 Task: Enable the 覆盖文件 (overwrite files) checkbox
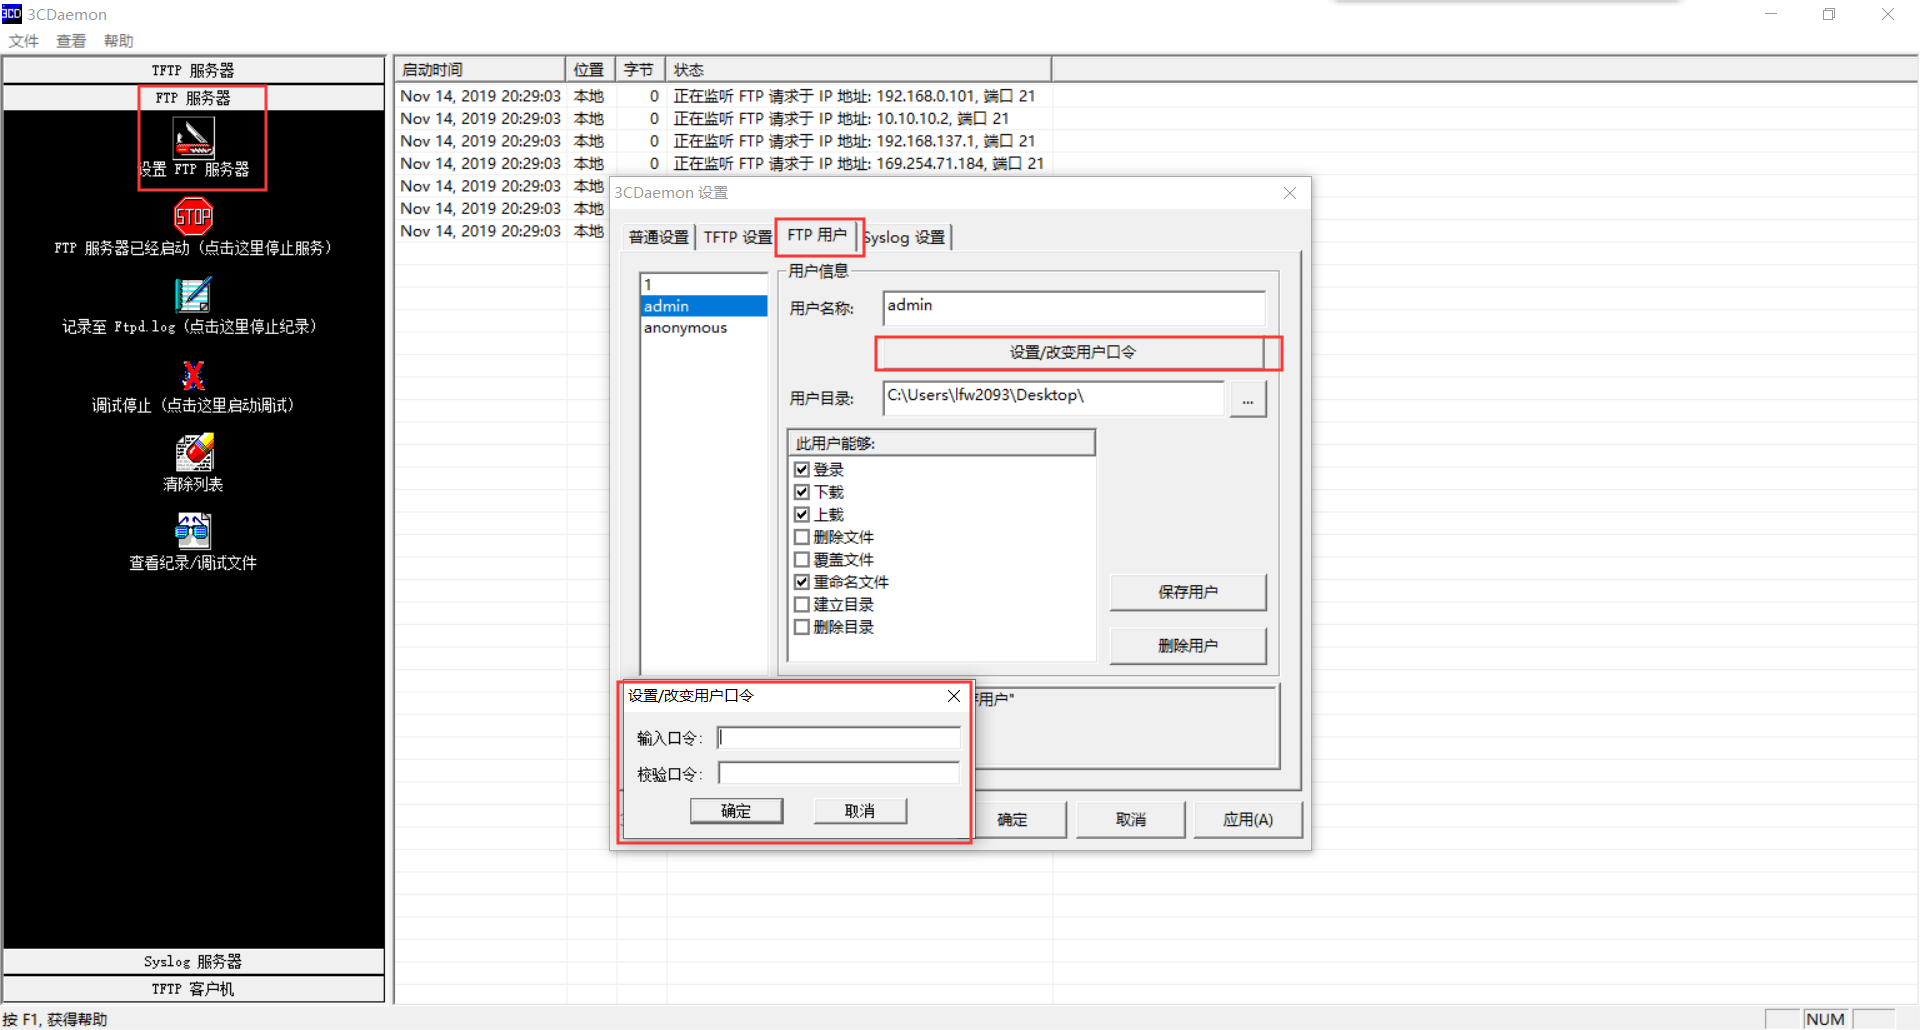[801, 559]
